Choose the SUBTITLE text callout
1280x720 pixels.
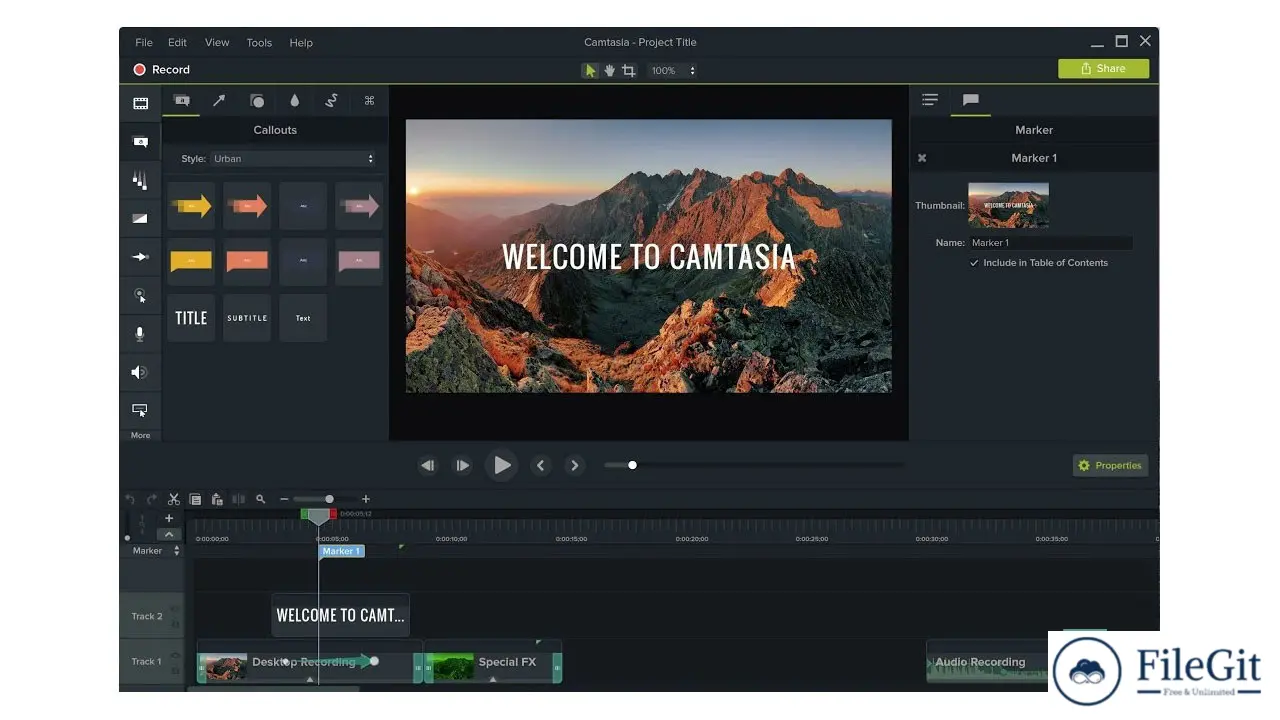point(247,318)
